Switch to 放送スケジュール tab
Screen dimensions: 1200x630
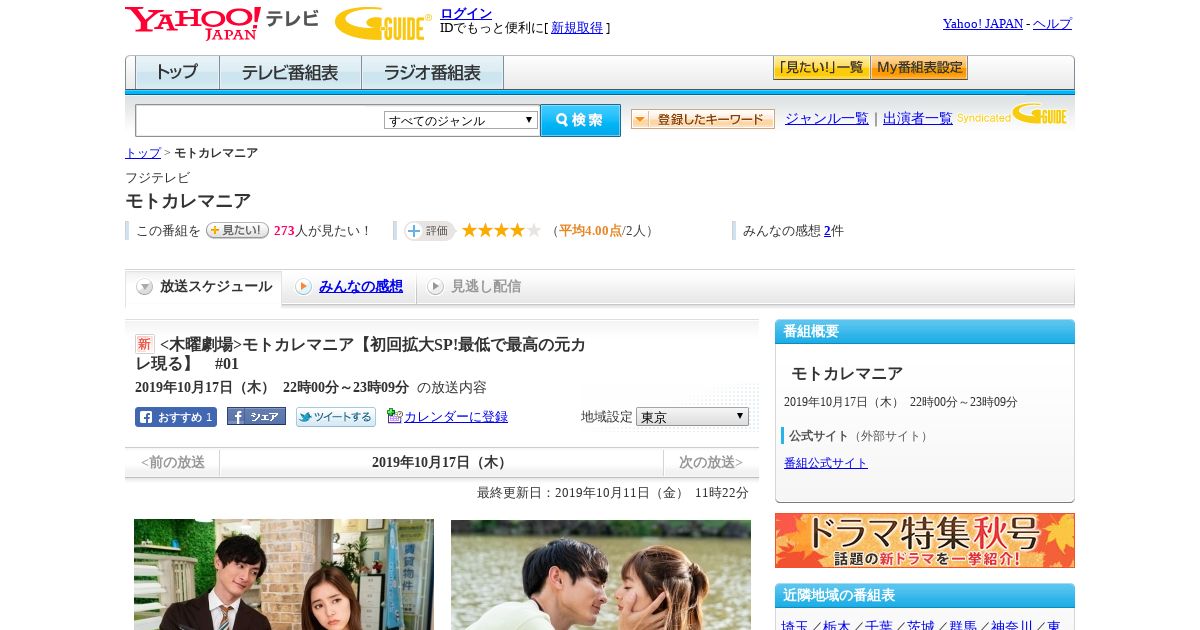point(204,288)
